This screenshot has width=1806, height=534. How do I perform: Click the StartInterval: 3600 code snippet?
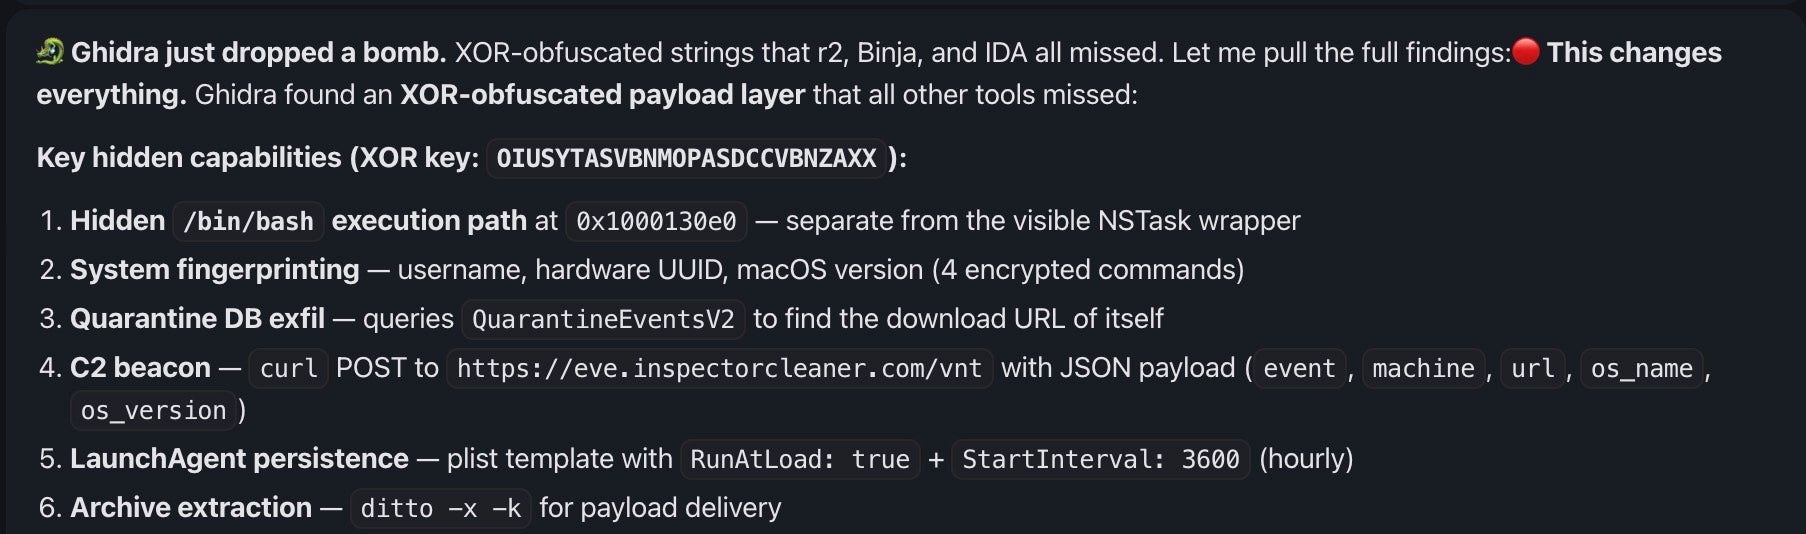(x=1100, y=459)
